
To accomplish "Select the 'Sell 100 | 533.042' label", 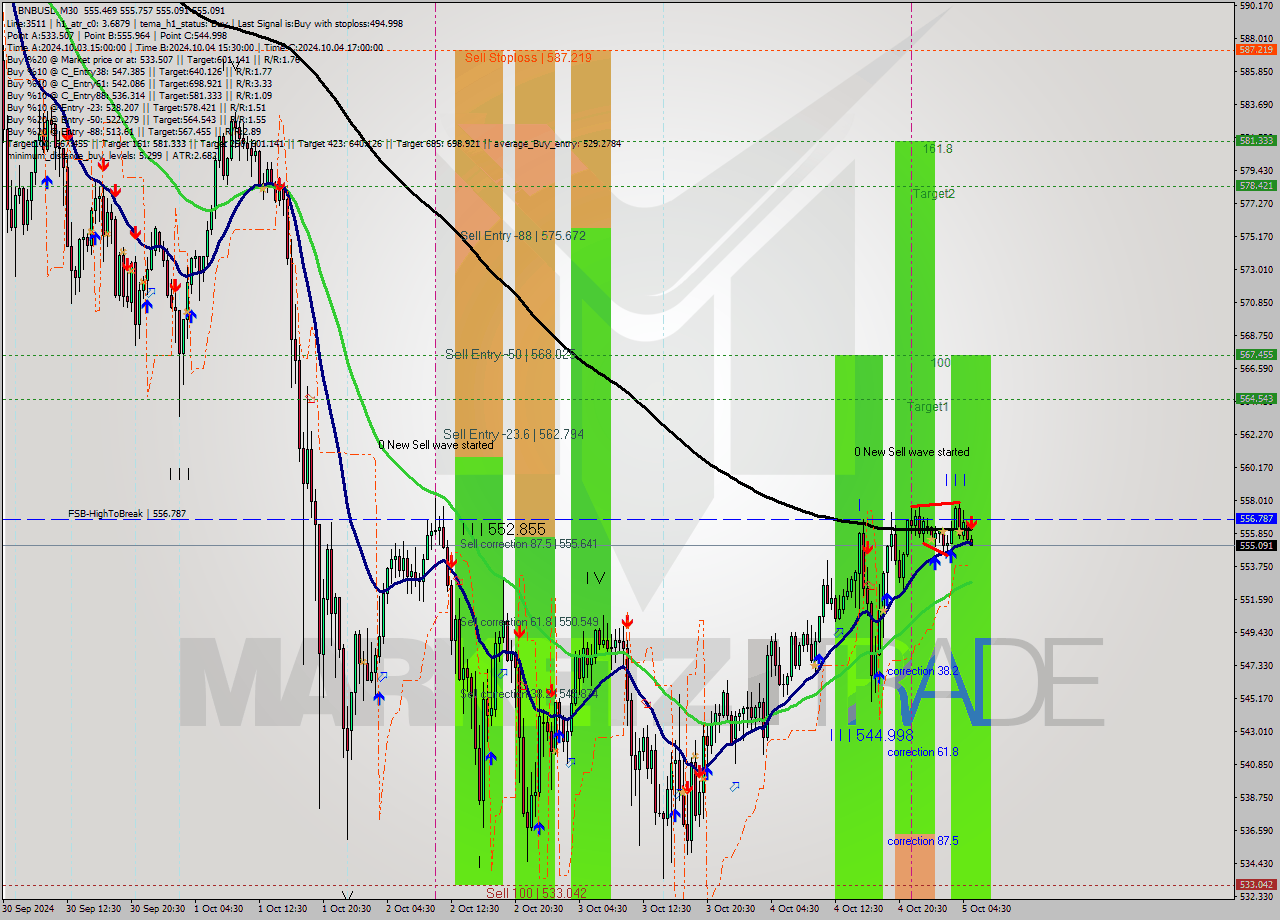I will [536, 893].
